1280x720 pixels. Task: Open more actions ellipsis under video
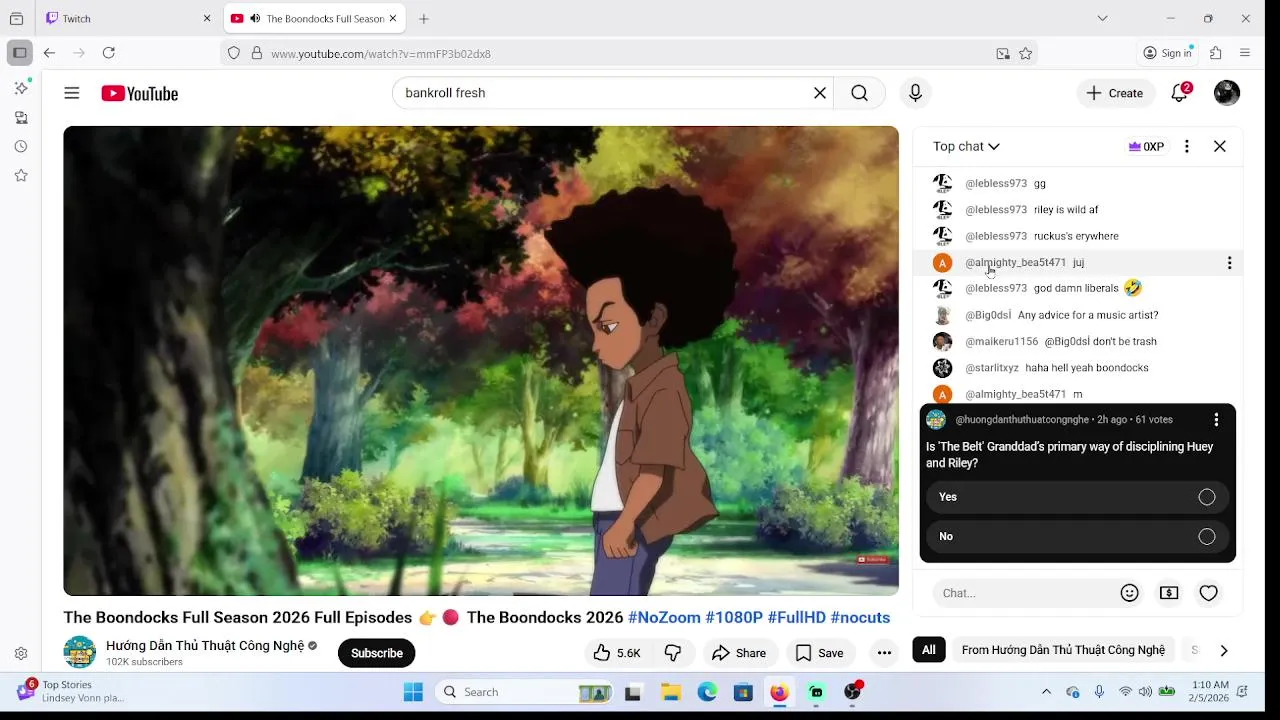[x=884, y=653]
